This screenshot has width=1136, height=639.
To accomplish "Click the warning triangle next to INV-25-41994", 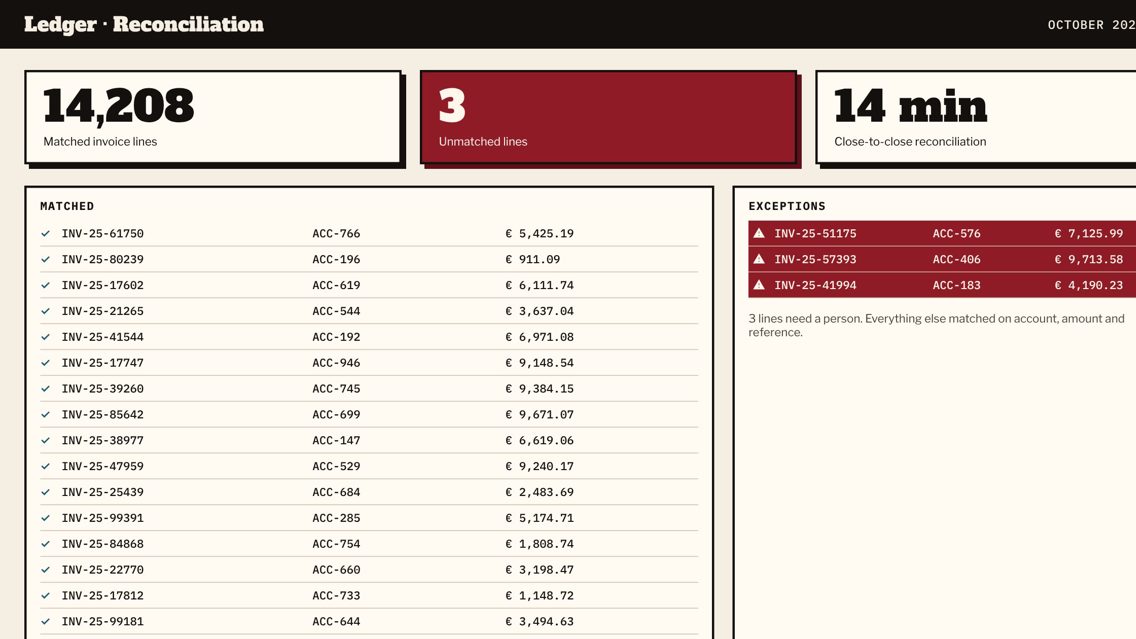I will (759, 285).
